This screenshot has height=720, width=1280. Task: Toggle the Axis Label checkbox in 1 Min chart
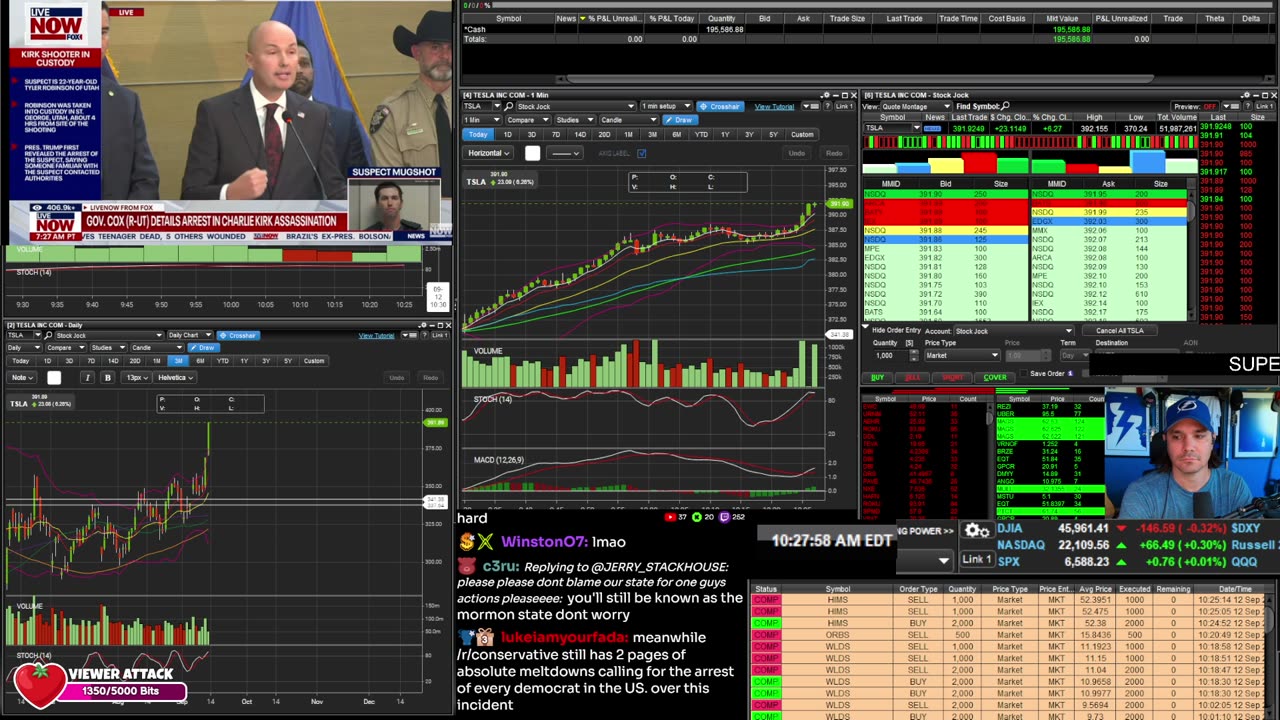pos(641,153)
